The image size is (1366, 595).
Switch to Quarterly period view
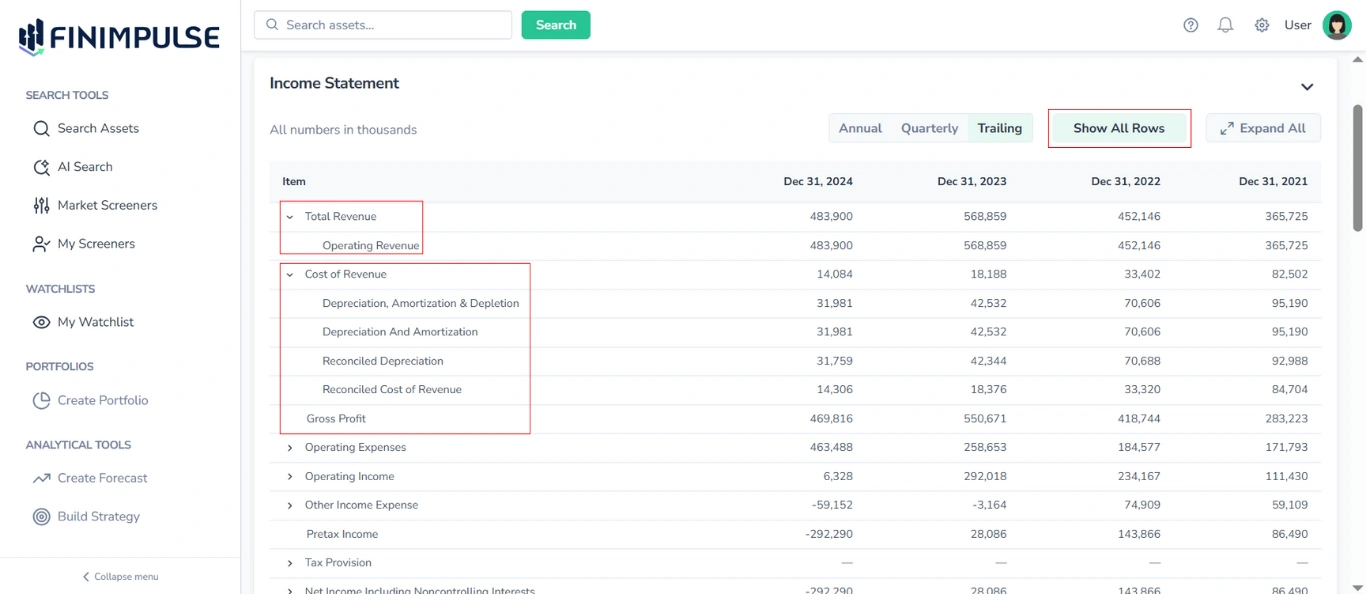point(928,128)
